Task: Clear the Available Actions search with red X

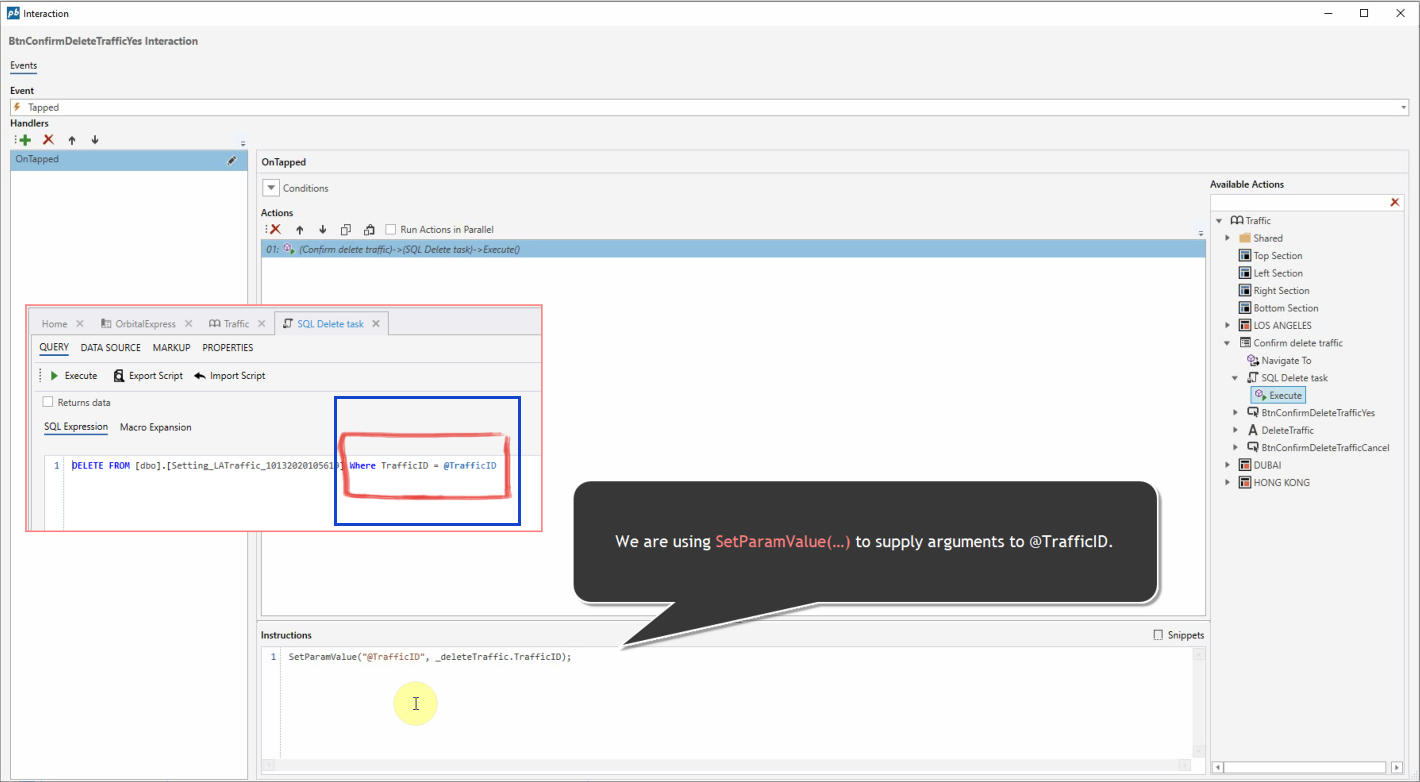Action: pos(1395,203)
